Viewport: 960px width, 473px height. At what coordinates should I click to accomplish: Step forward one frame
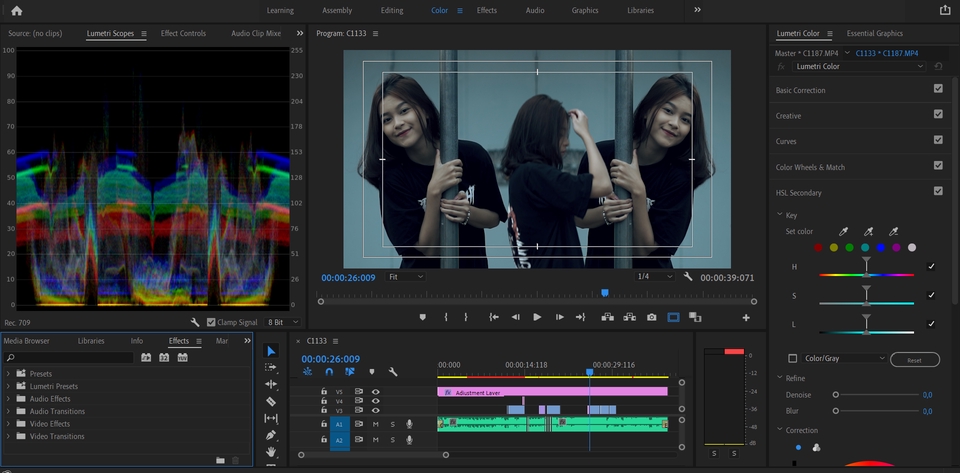click(x=560, y=317)
